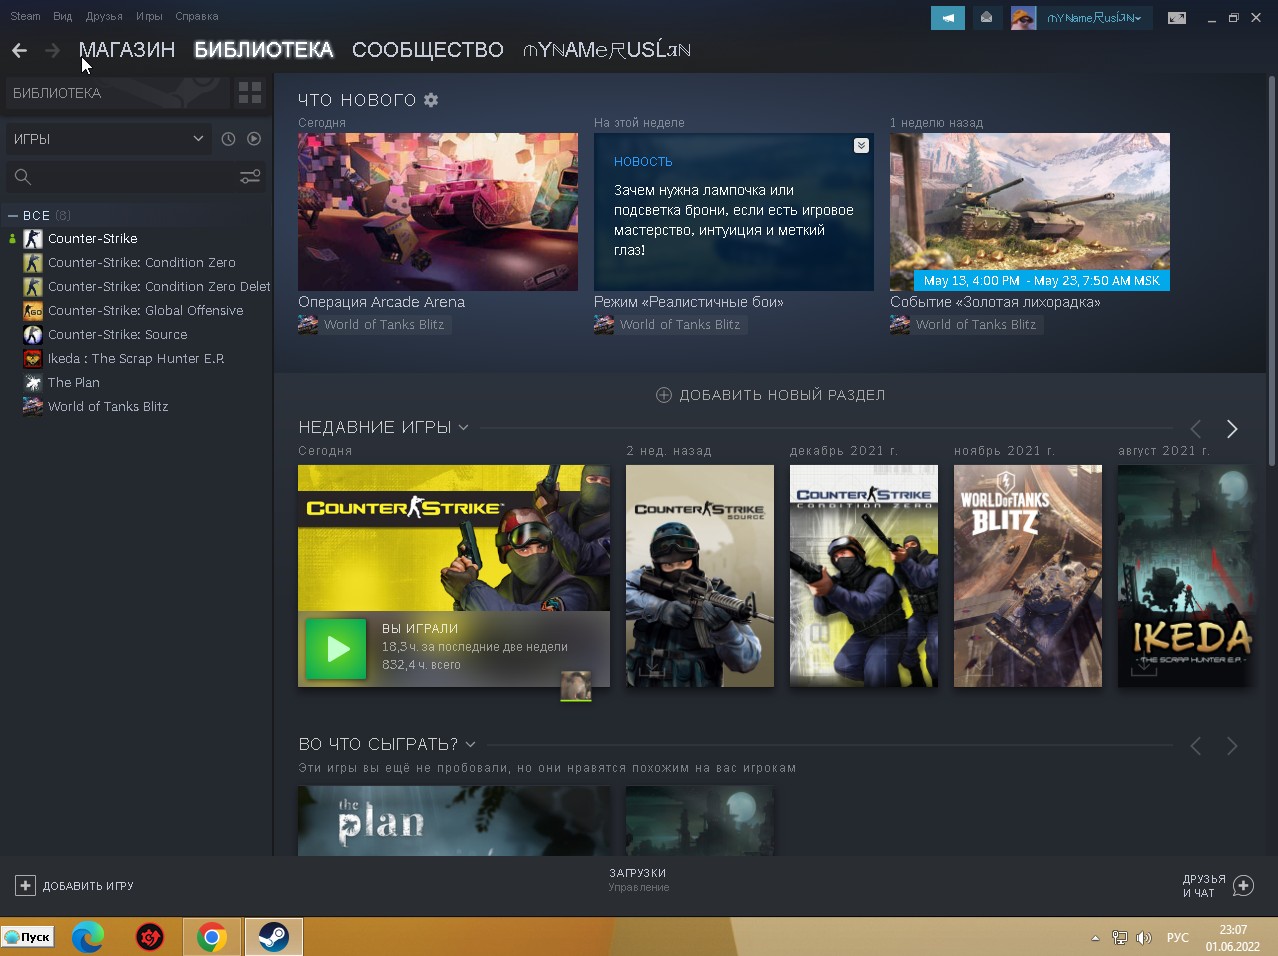1278x956 pixels.
Task: Launch Counter-Strike with green play button
Action: point(336,650)
